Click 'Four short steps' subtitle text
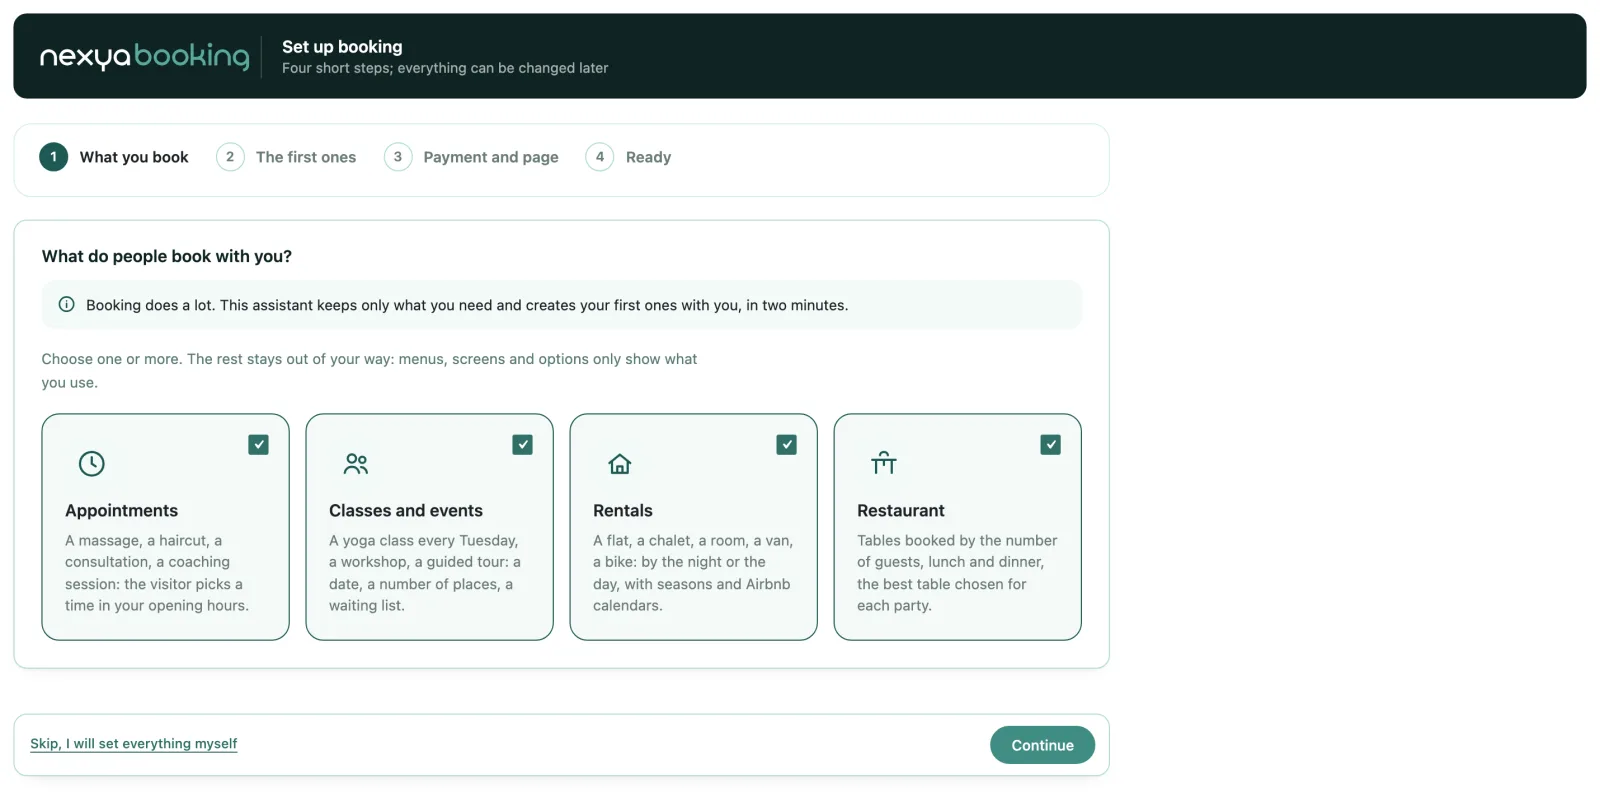The height and width of the screenshot is (811, 1600). point(445,68)
